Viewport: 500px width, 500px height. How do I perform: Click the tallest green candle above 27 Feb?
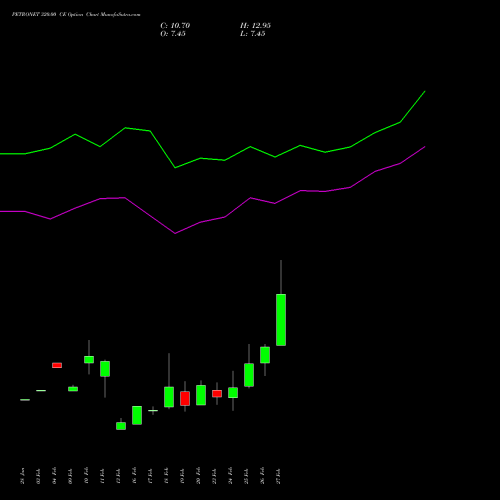281,320
